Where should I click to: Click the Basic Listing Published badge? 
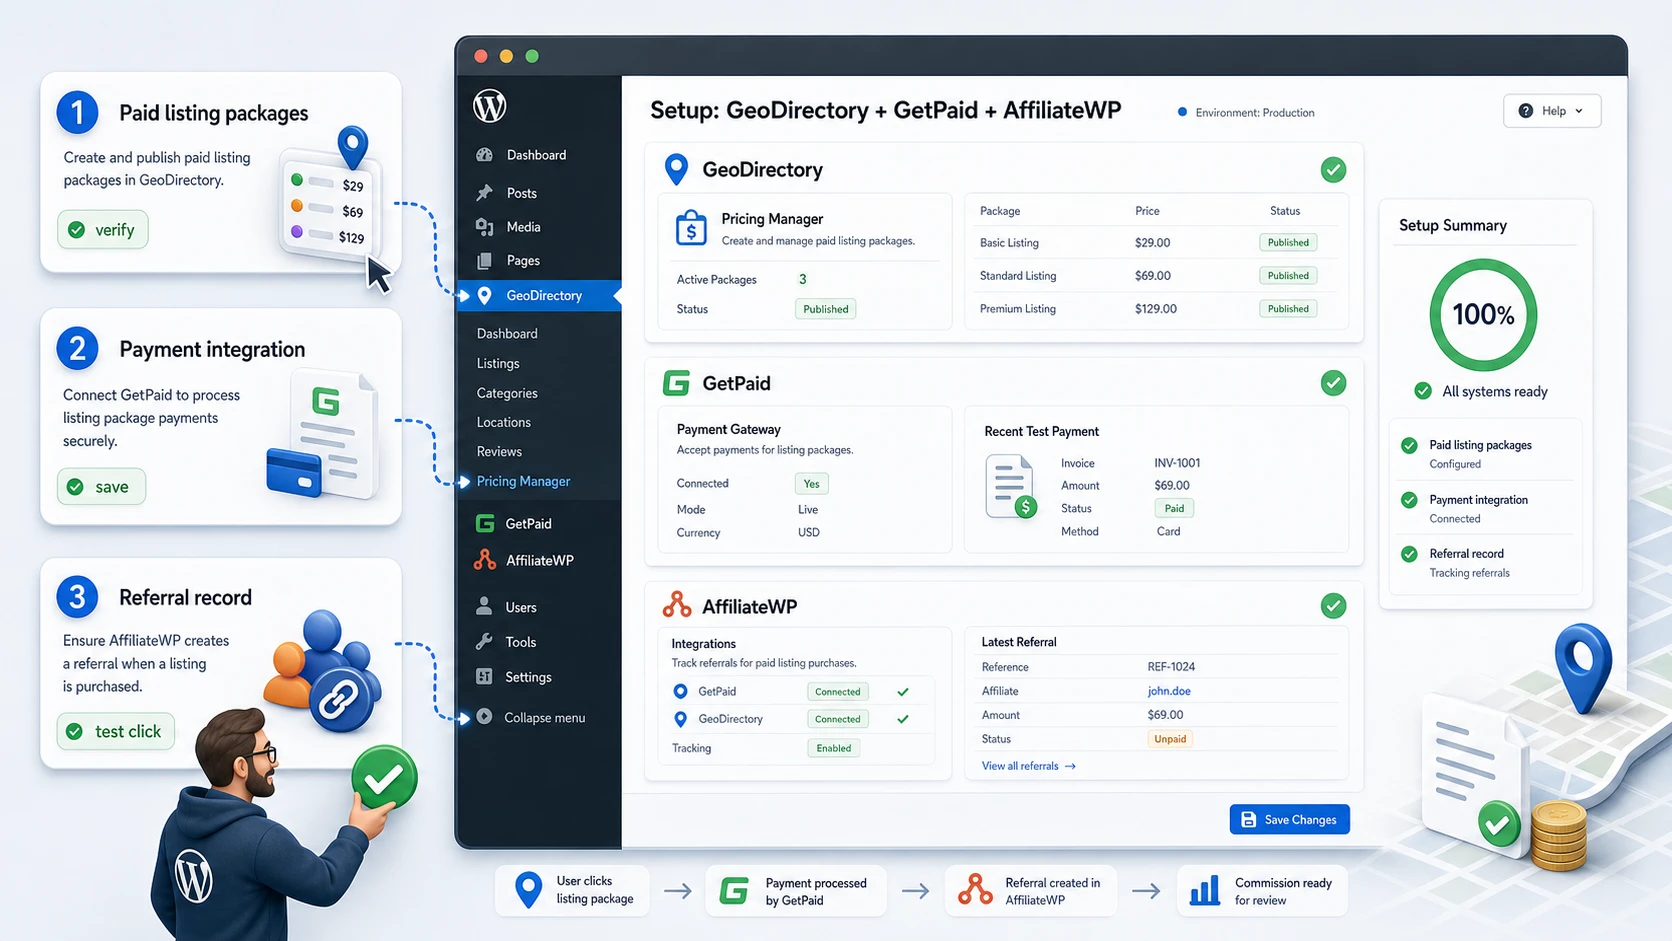[x=1288, y=242]
